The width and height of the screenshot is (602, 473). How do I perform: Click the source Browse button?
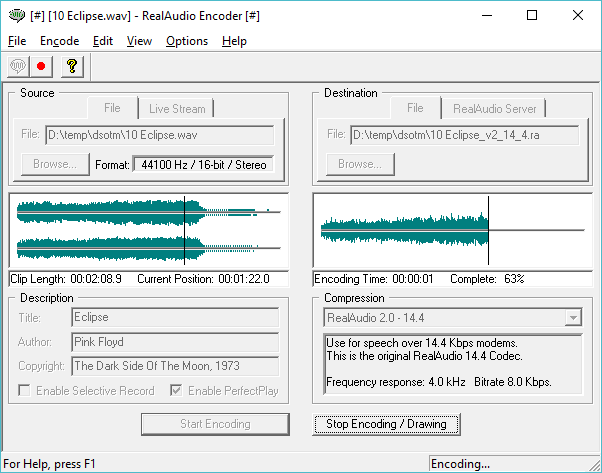53,164
